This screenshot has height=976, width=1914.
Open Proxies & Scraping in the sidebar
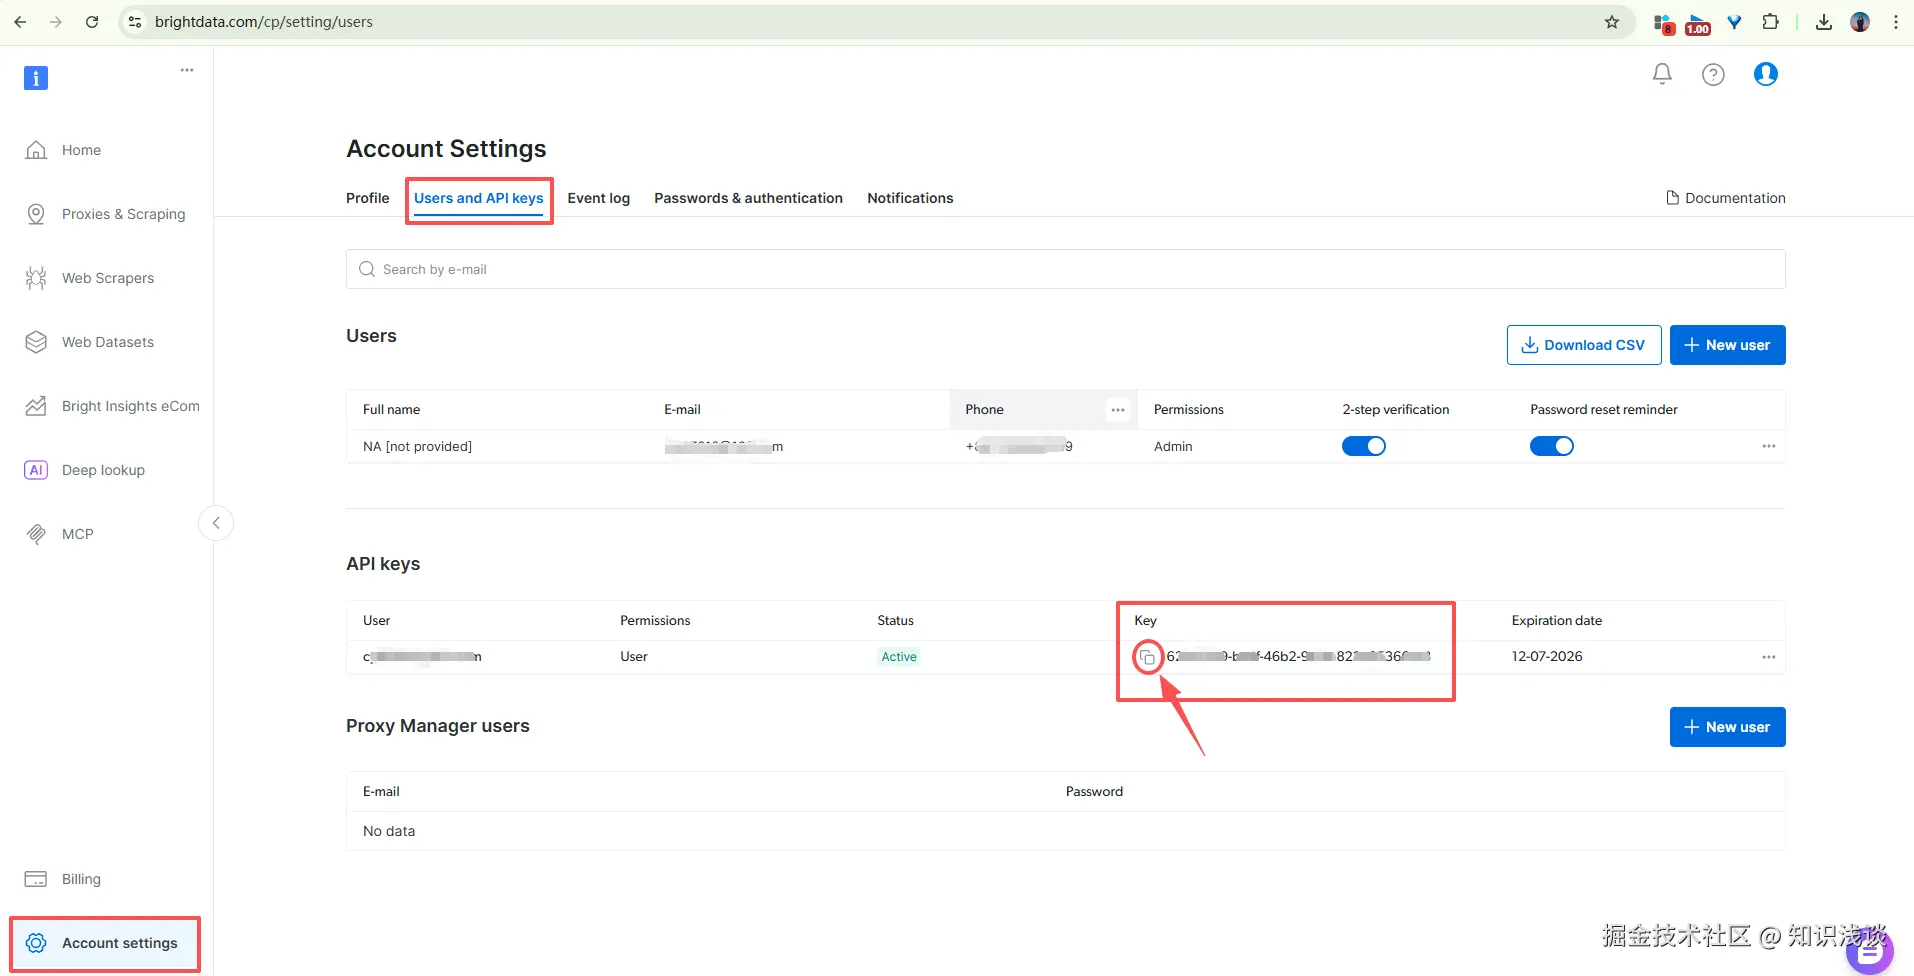click(106, 214)
